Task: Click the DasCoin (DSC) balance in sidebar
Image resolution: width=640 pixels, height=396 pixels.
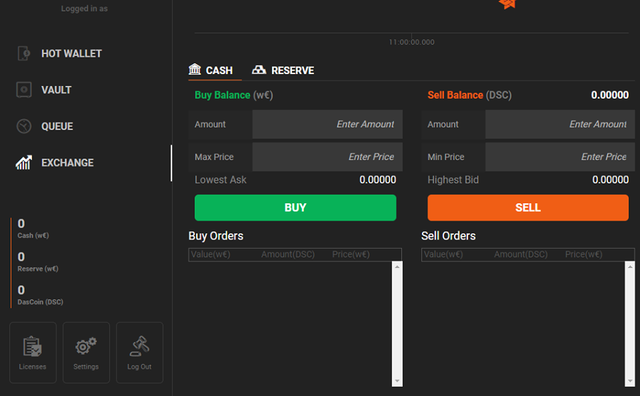Action: 40,295
